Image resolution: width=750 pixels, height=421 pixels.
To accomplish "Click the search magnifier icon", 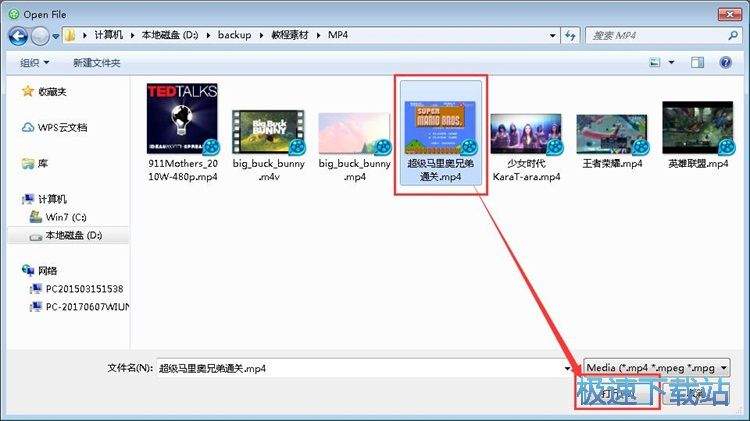I will click(x=733, y=35).
